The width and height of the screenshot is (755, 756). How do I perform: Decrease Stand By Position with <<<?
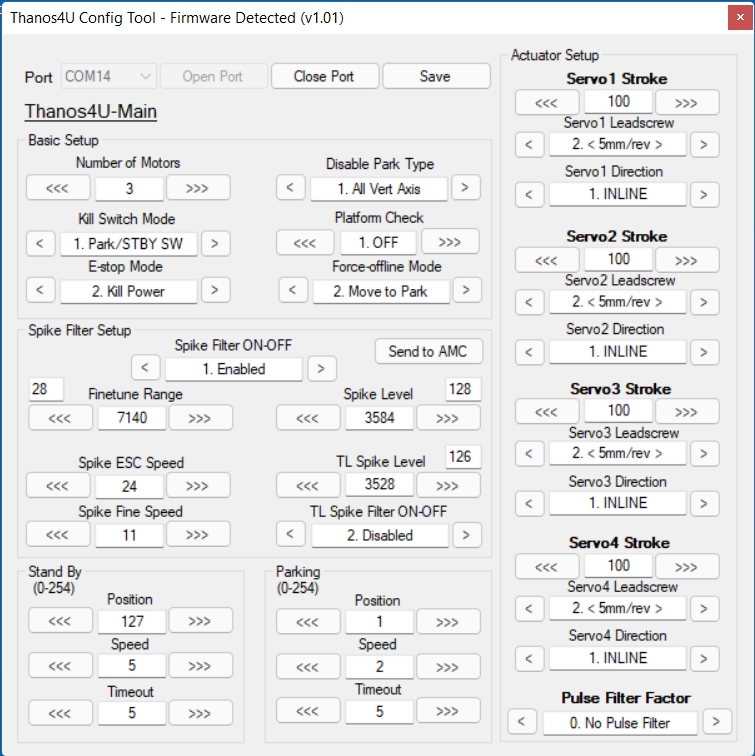(x=60, y=621)
